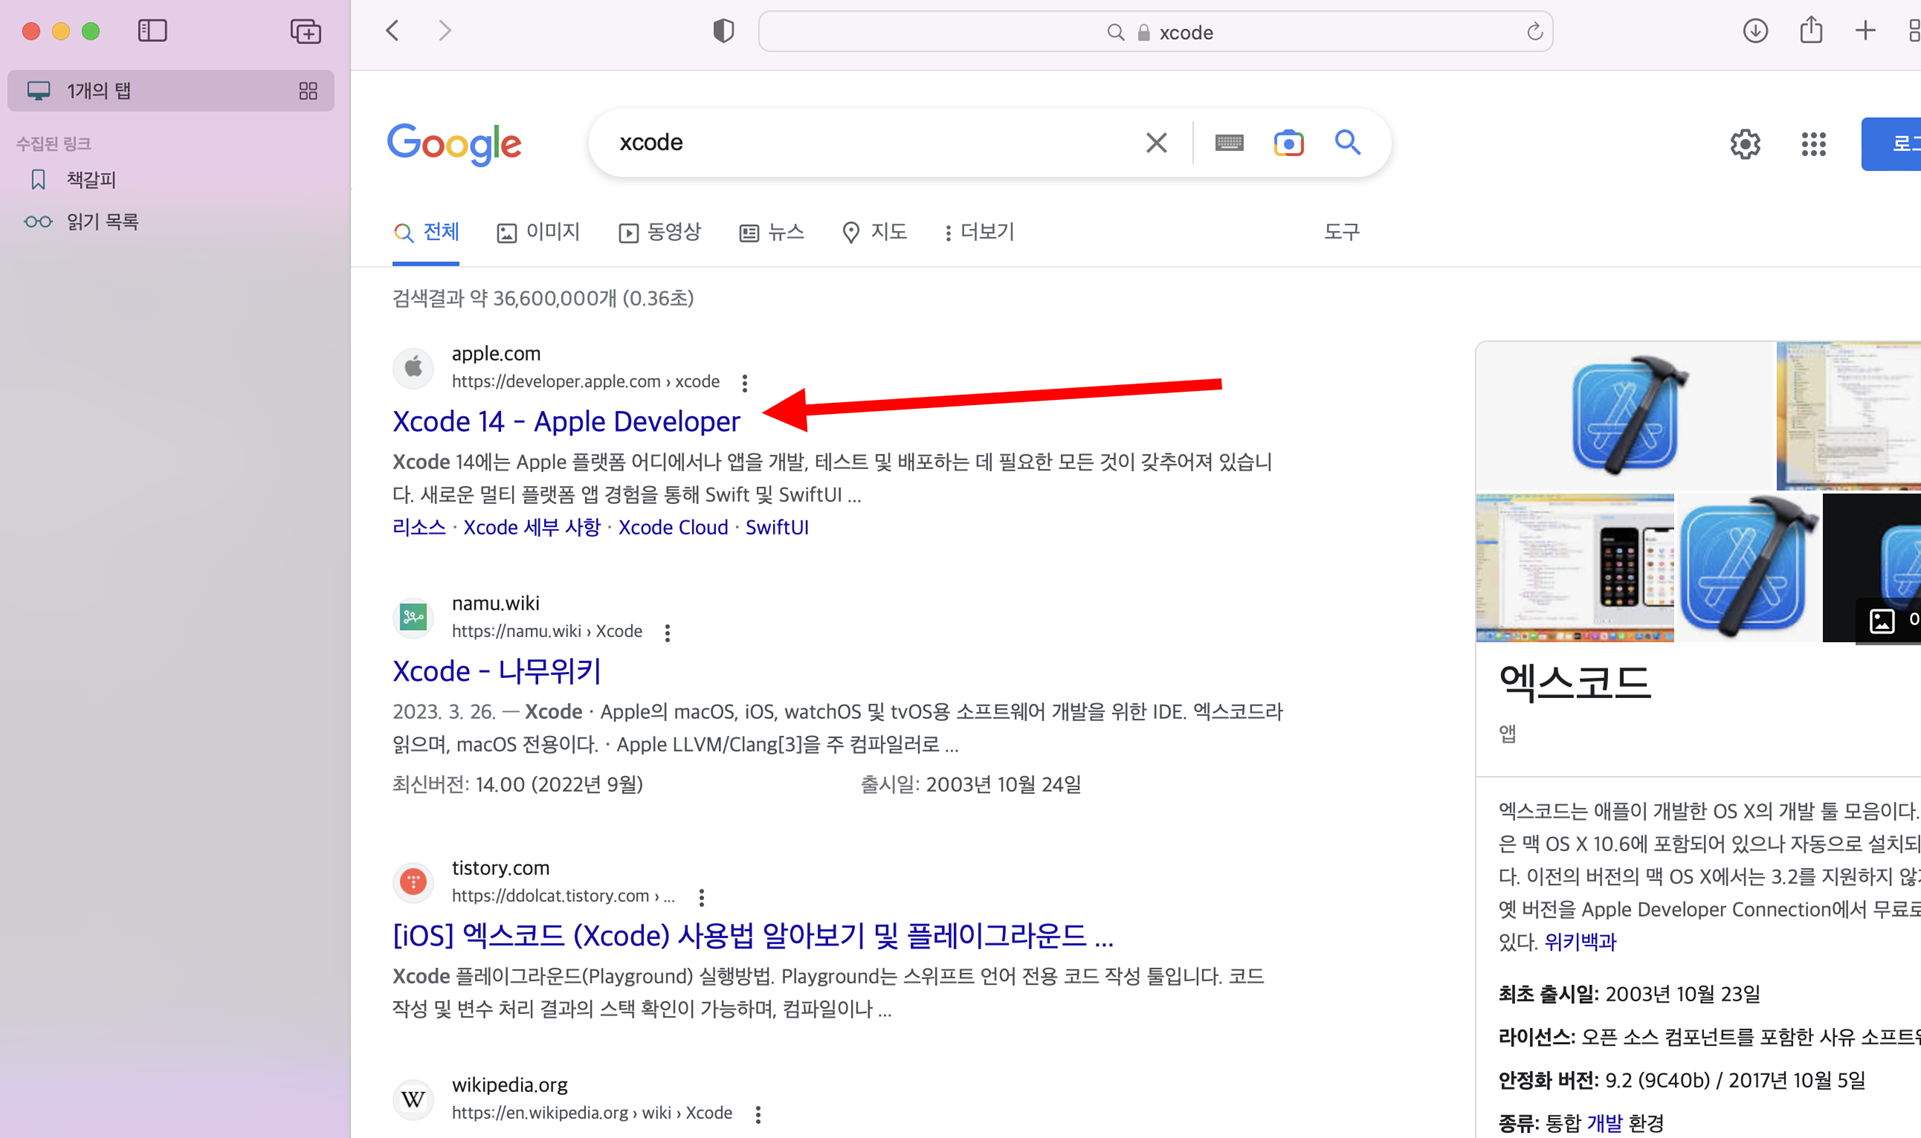This screenshot has height=1138, width=1921.
Task: Open Google settings gear
Action: [1745, 144]
